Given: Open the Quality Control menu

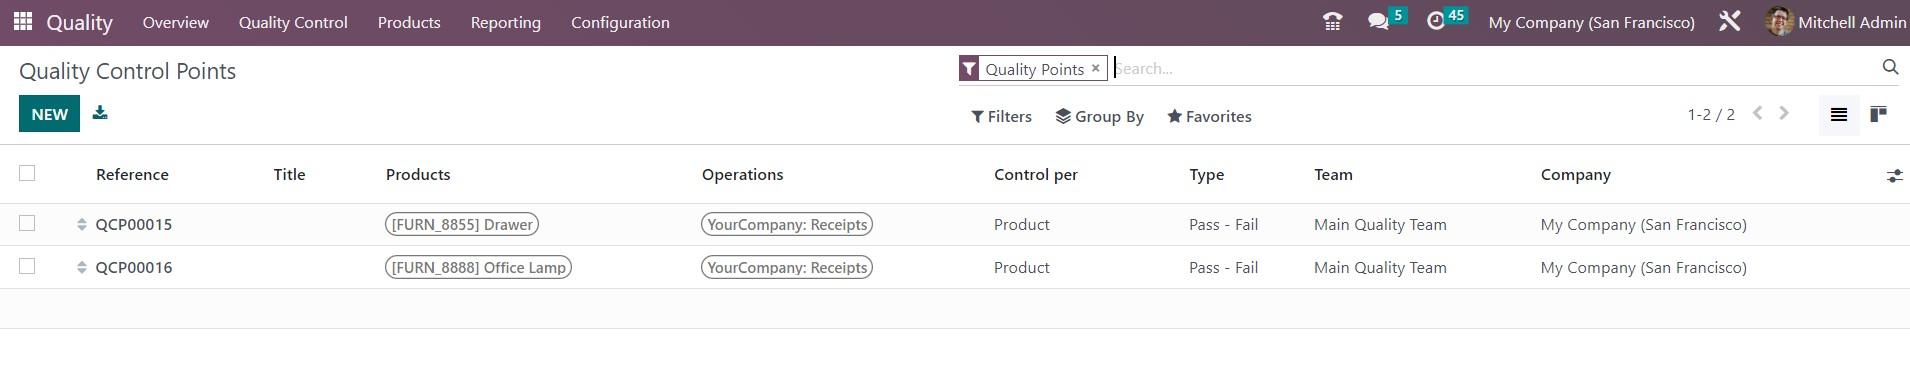Looking at the screenshot, I should [293, 22].
